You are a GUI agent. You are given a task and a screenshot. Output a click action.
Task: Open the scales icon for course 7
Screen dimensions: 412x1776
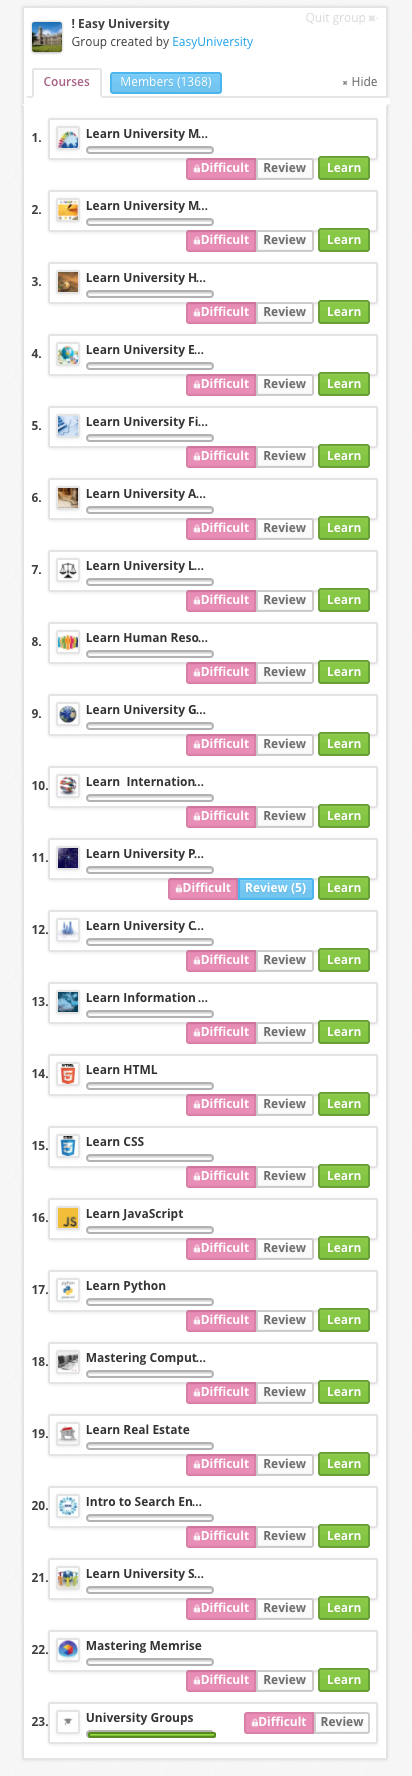pyautogui.click(x=68, y=570)
